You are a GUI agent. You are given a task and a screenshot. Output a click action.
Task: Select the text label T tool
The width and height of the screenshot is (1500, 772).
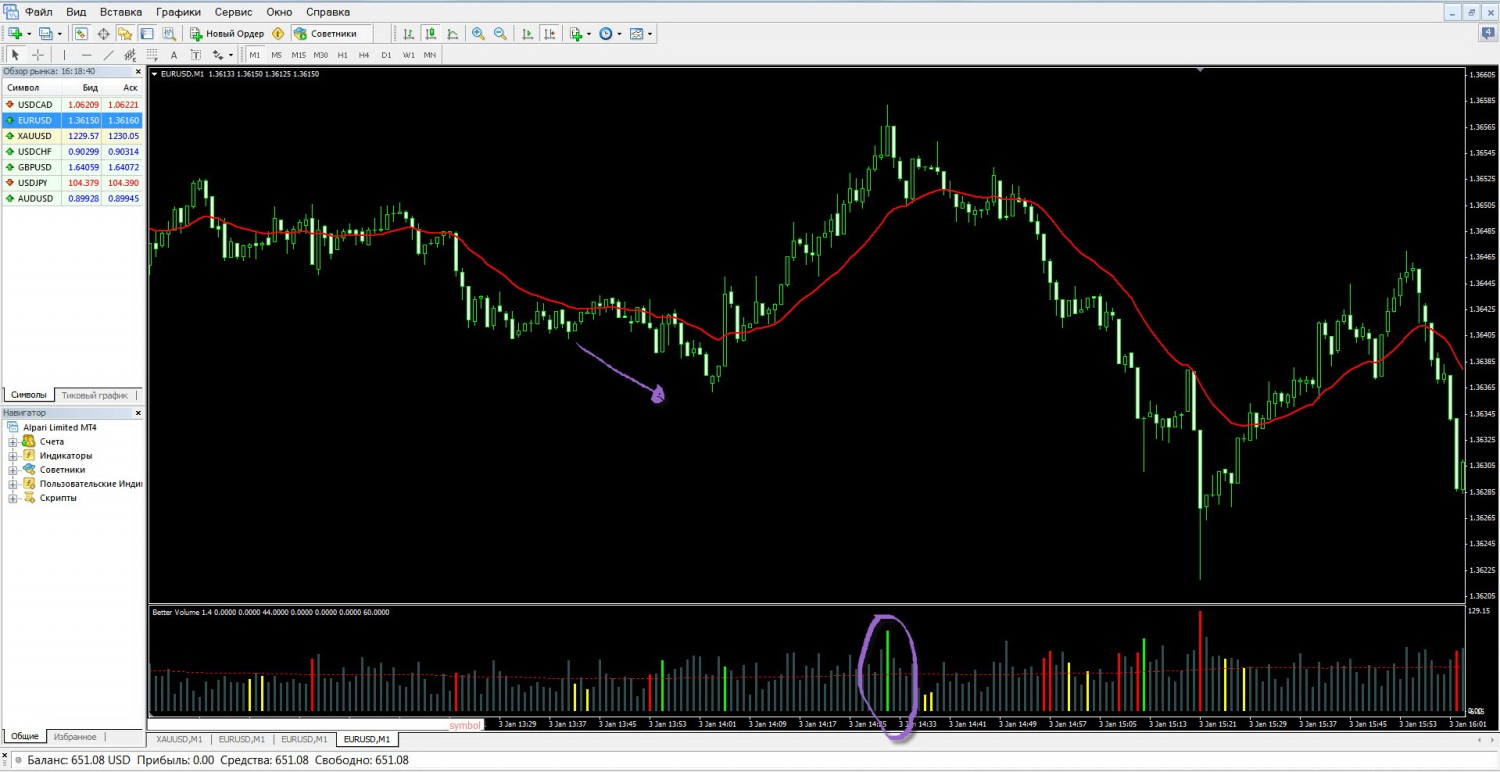[196, 55]
